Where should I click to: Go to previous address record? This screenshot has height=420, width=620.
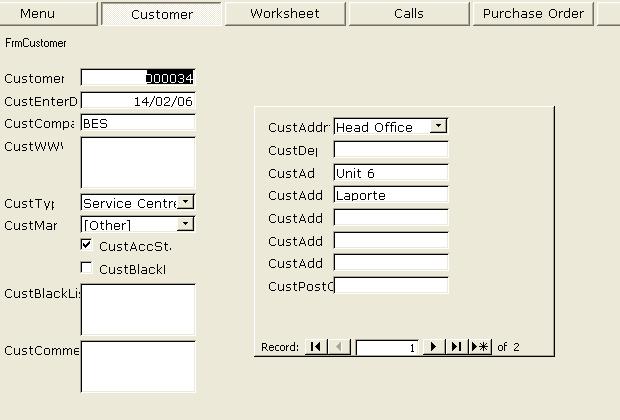click(x=338, y=347)
